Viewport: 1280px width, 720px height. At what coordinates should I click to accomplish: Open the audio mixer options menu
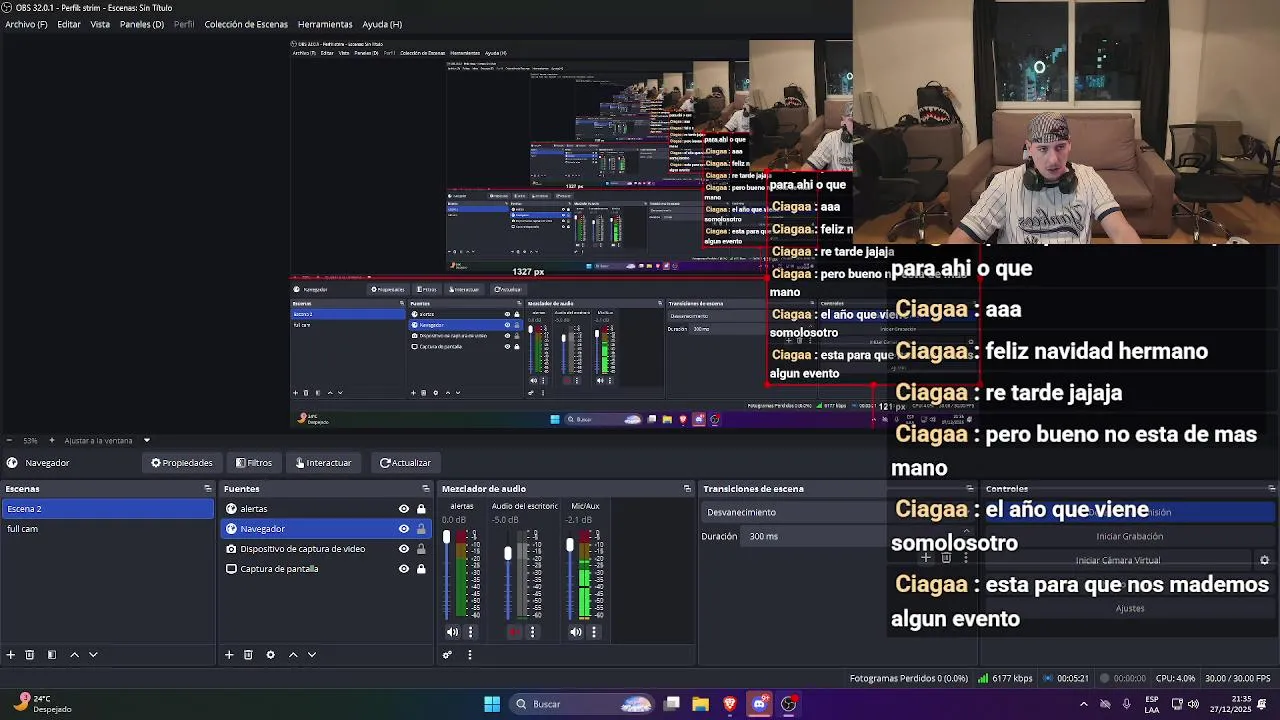469,655
